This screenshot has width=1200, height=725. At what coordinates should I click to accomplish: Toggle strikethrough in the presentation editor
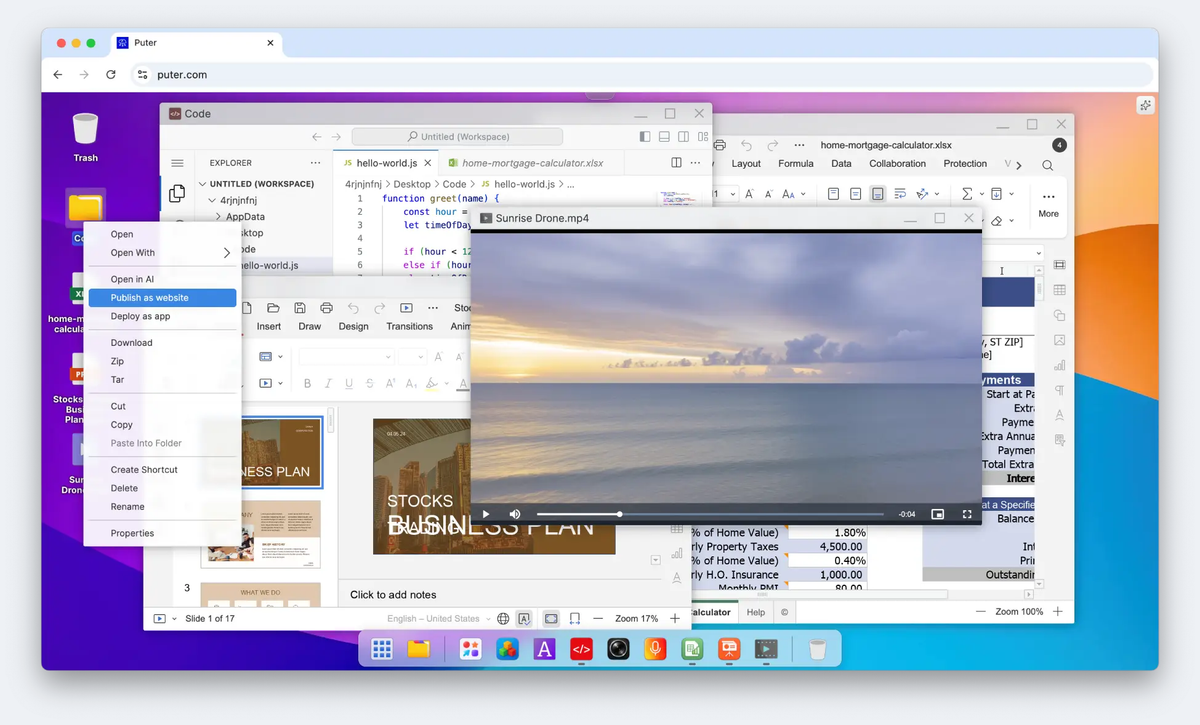click(369, 383)
